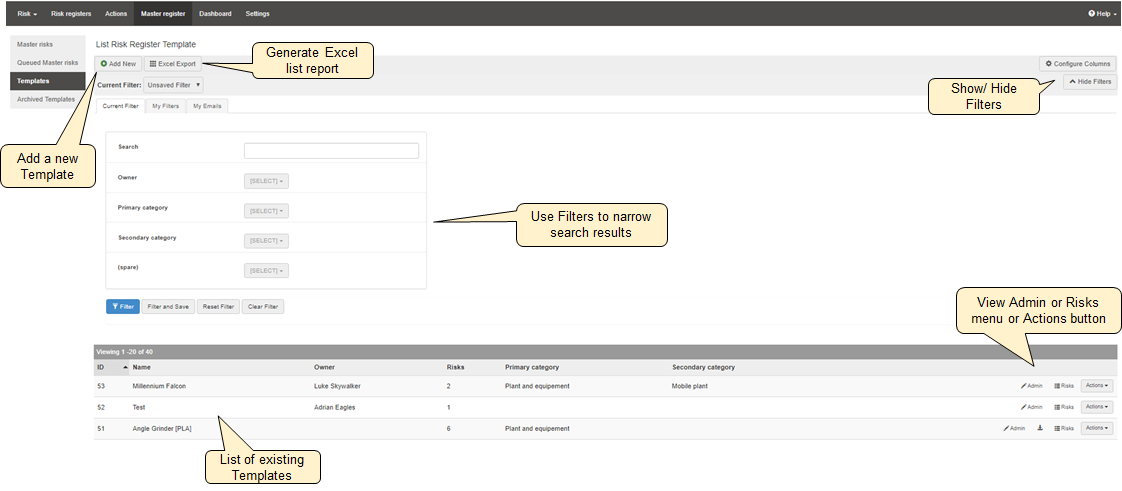Select Archived Templates in the sidebar

46,99
